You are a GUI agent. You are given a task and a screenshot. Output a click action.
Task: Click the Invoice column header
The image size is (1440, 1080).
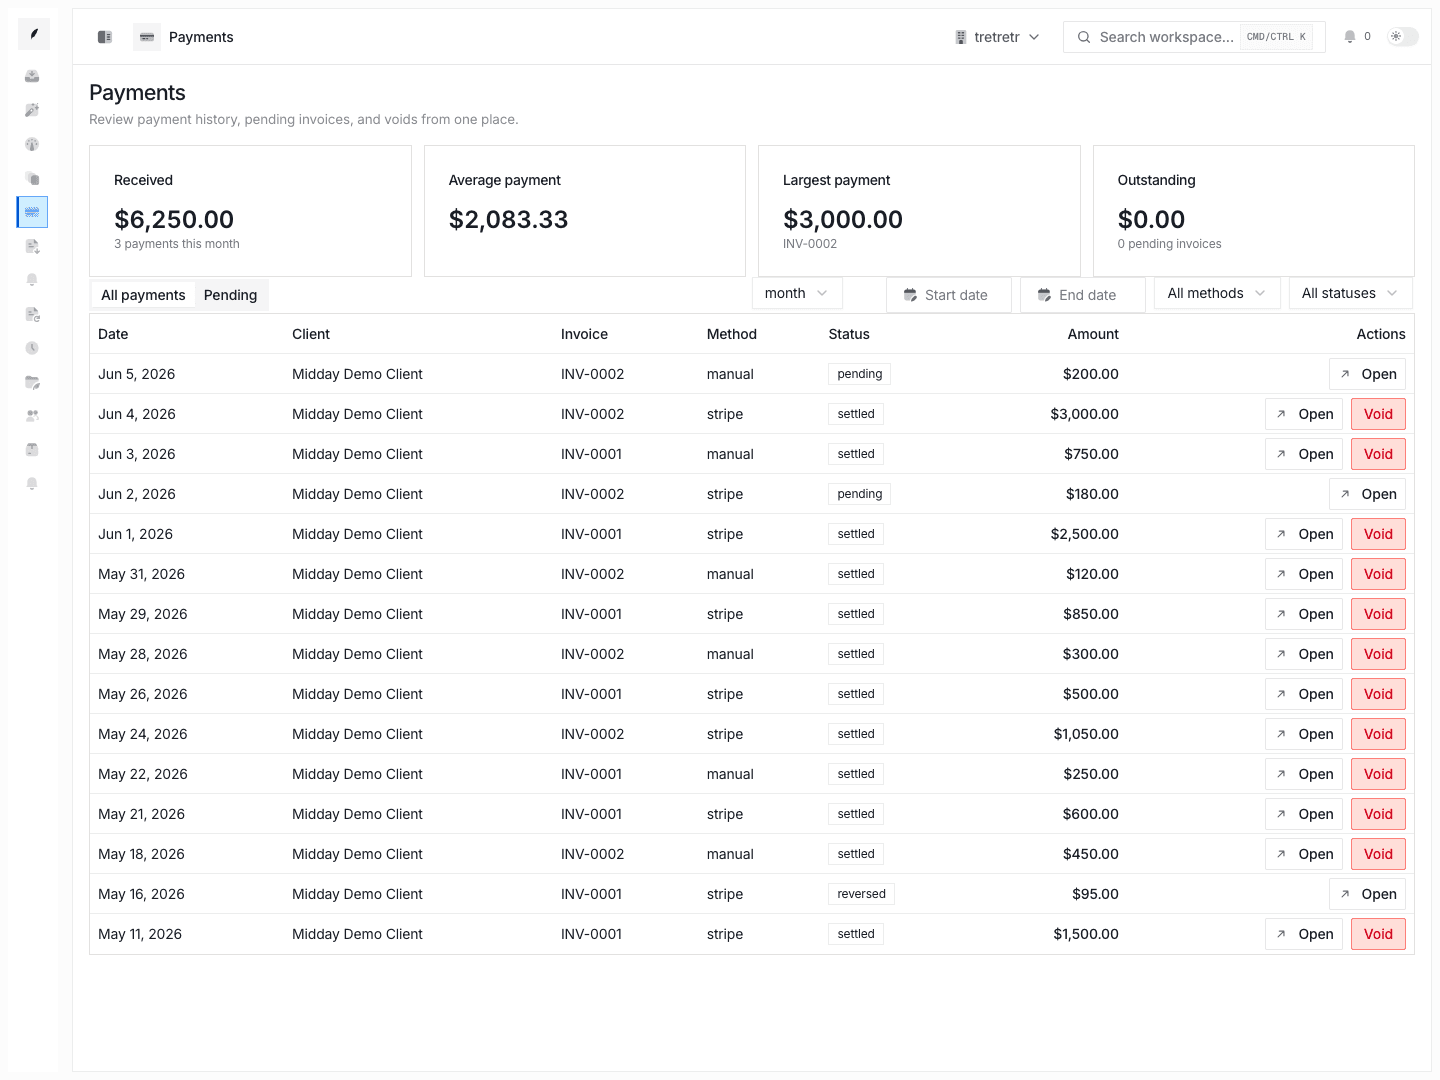tap(584, 334)
